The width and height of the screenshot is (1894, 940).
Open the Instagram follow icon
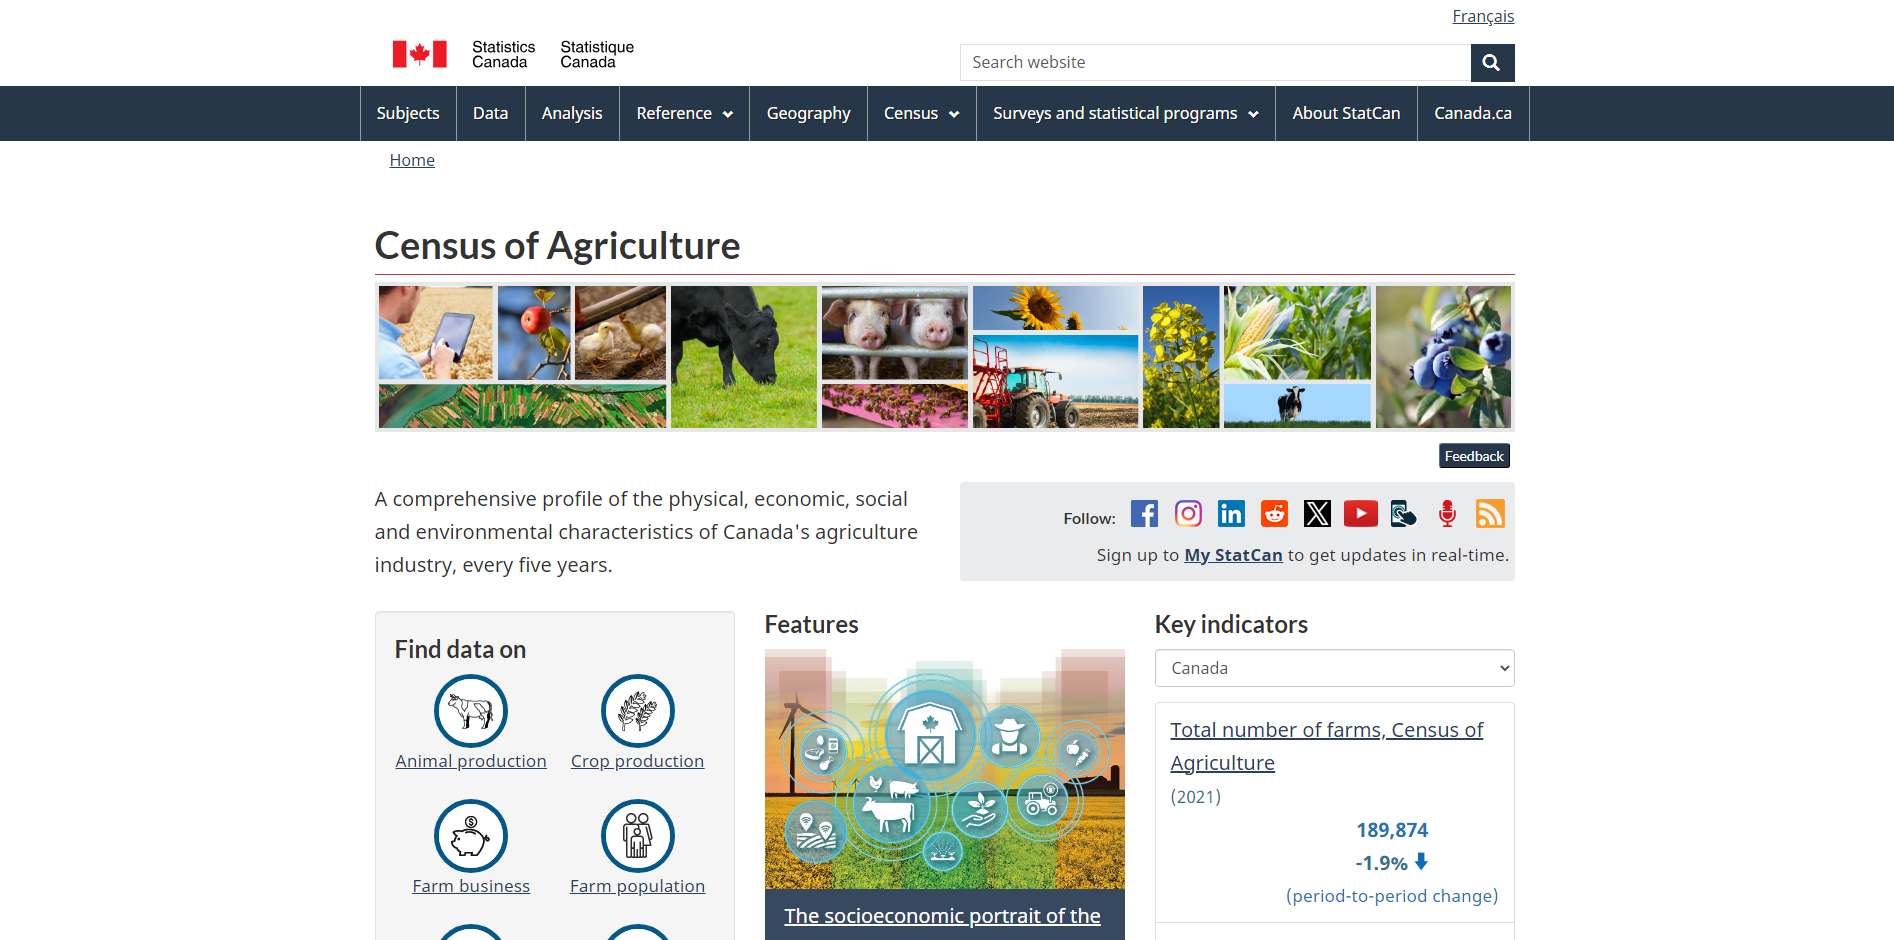tap(1188, 514)
